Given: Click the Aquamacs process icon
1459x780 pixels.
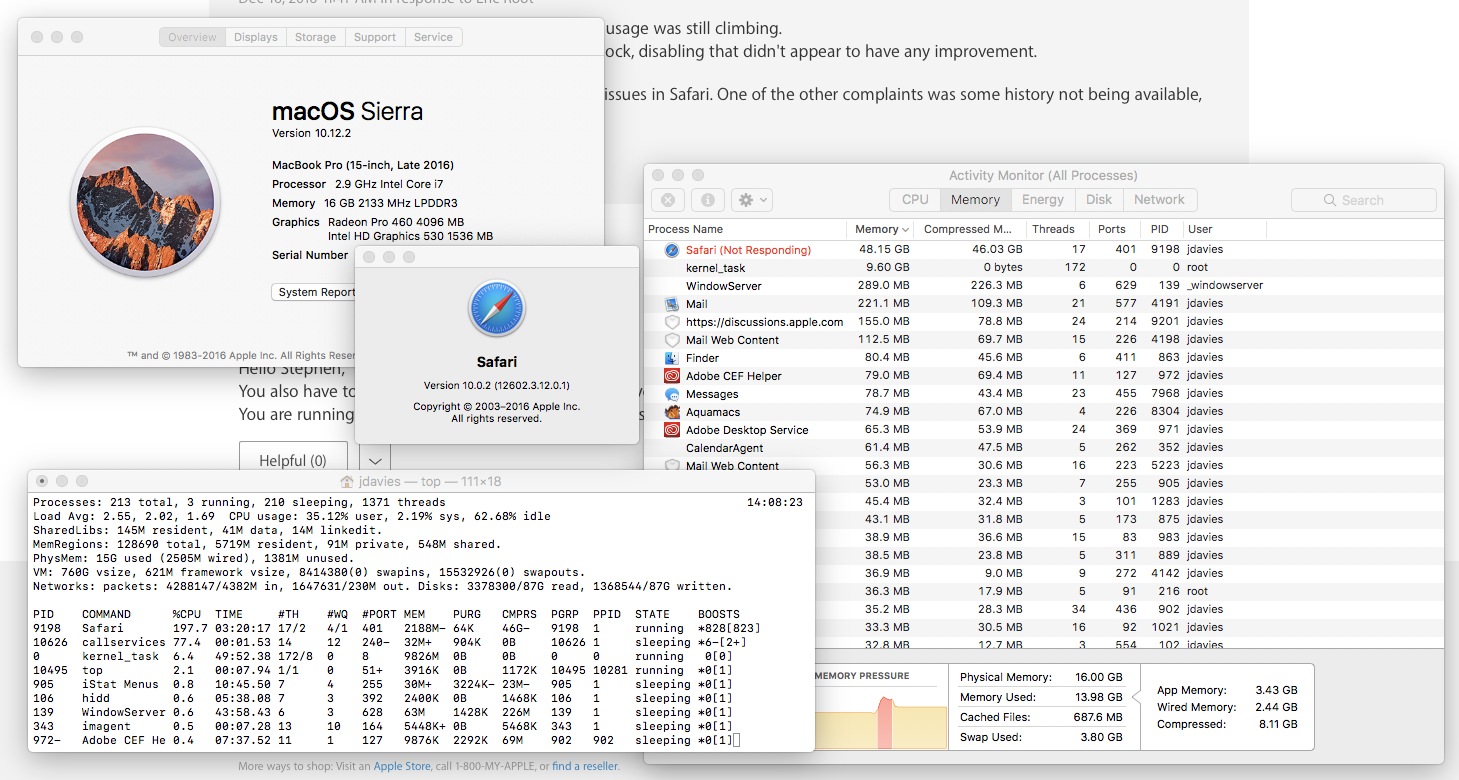Looking at the screenshot, I should pyautogui.click(x=672, y=412).
